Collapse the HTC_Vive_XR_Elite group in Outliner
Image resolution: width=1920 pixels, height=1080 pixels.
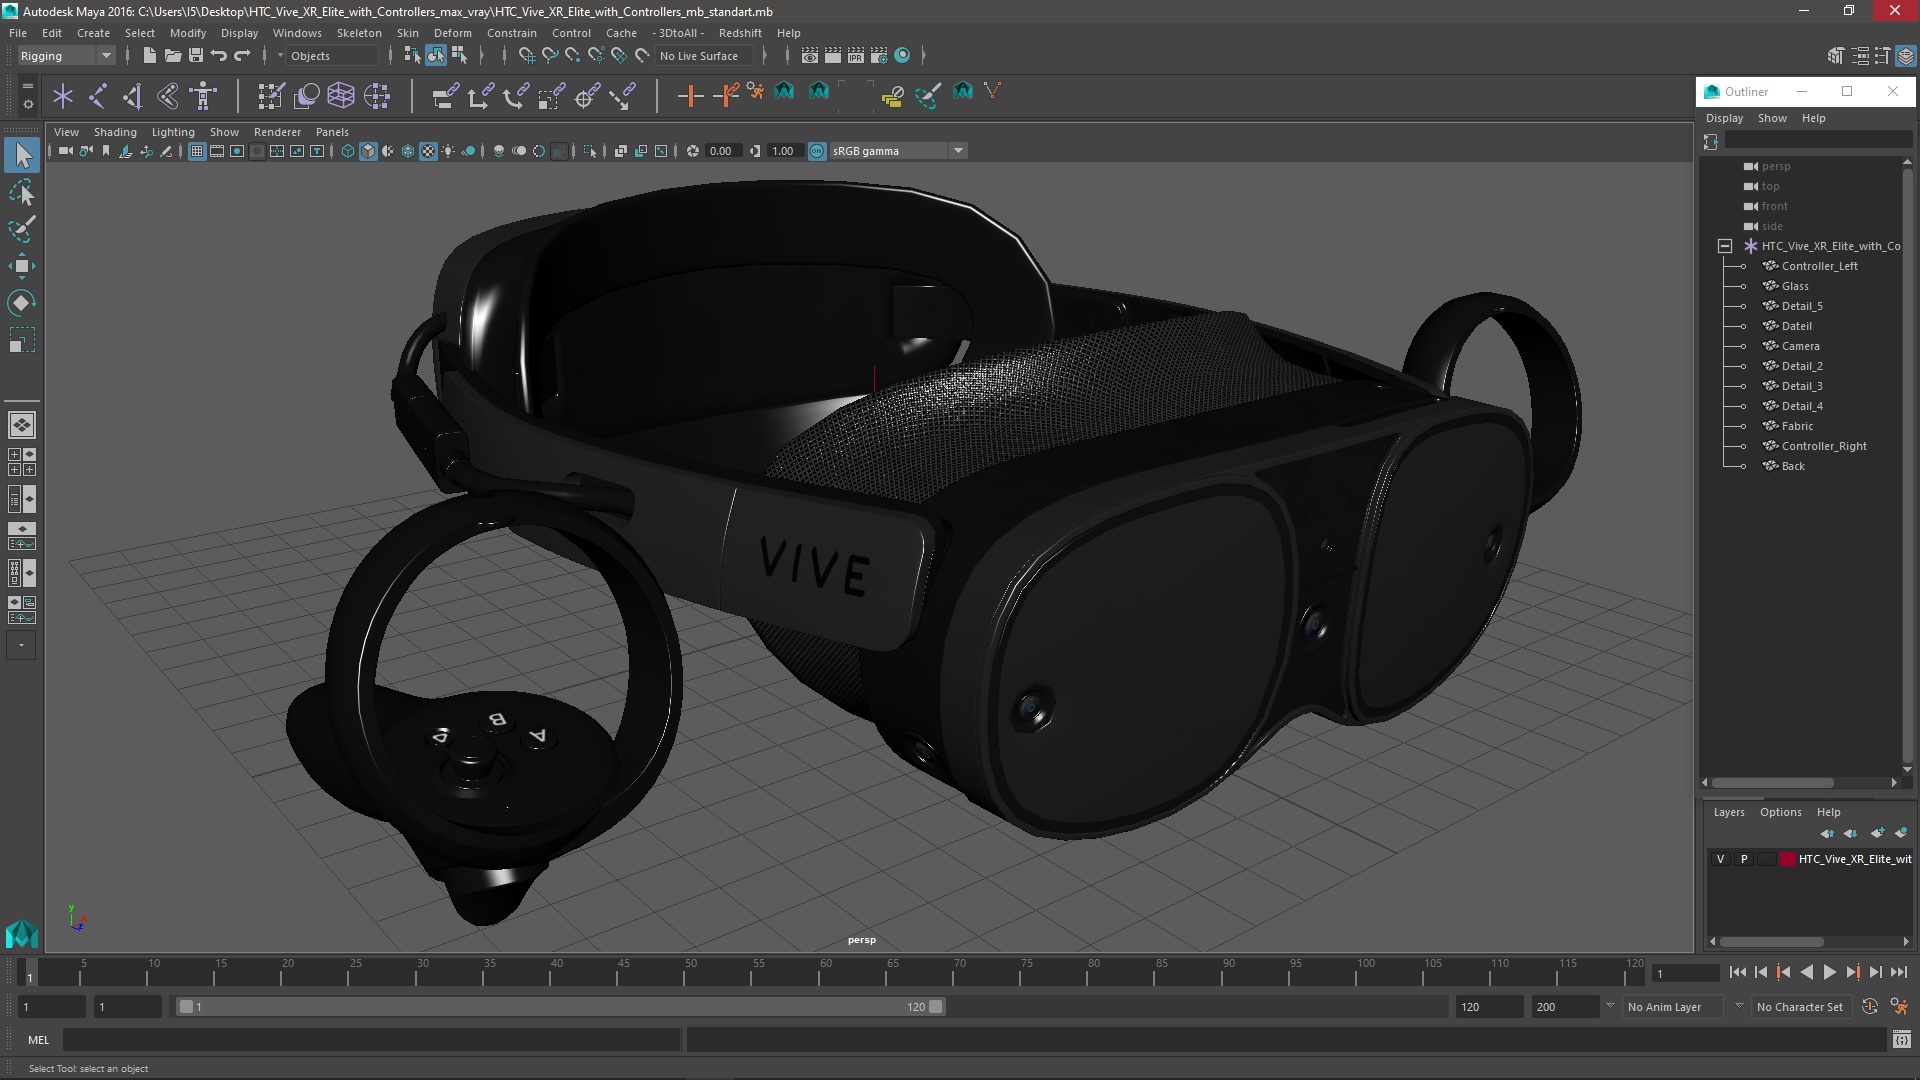pos(1724,246)
